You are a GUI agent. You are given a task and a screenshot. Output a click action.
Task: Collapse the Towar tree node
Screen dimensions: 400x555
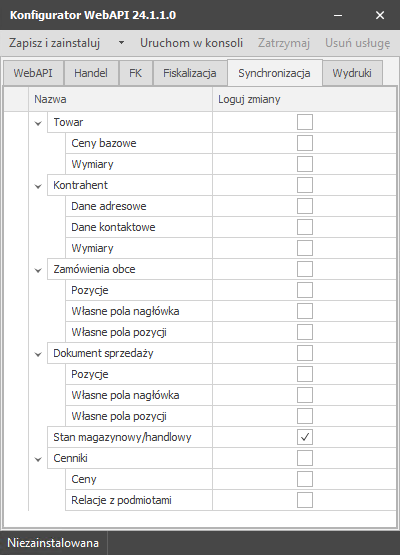tap(38, 123)
